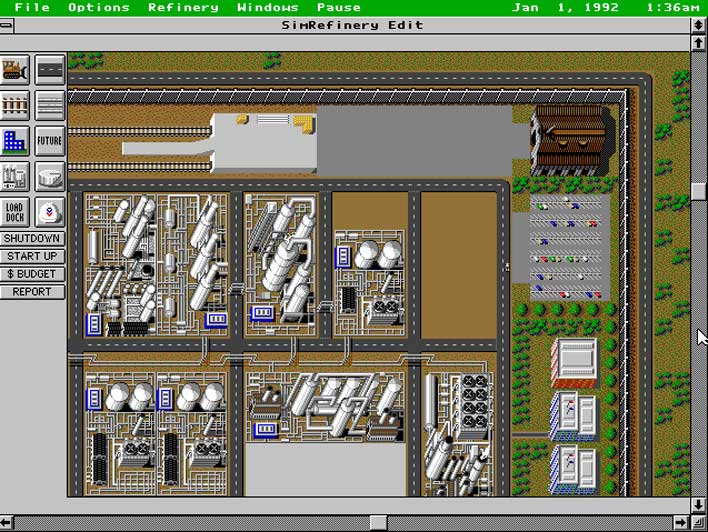Click the lower railroad track
The image size is (708, 532).
click(x=140, y=167)
